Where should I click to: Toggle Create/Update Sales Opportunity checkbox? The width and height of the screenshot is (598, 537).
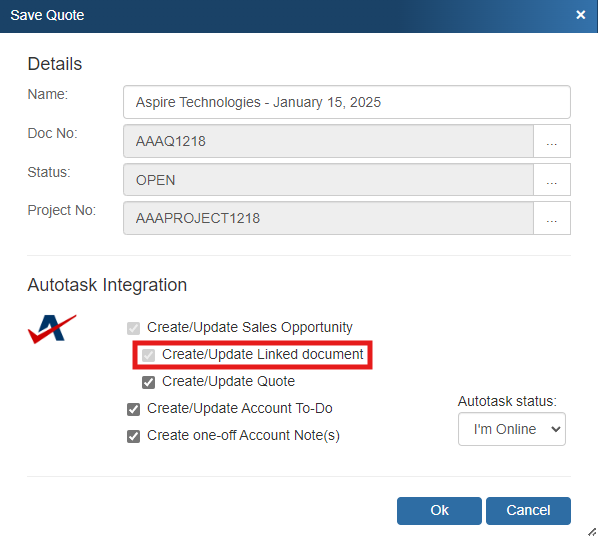pos(133,328)
